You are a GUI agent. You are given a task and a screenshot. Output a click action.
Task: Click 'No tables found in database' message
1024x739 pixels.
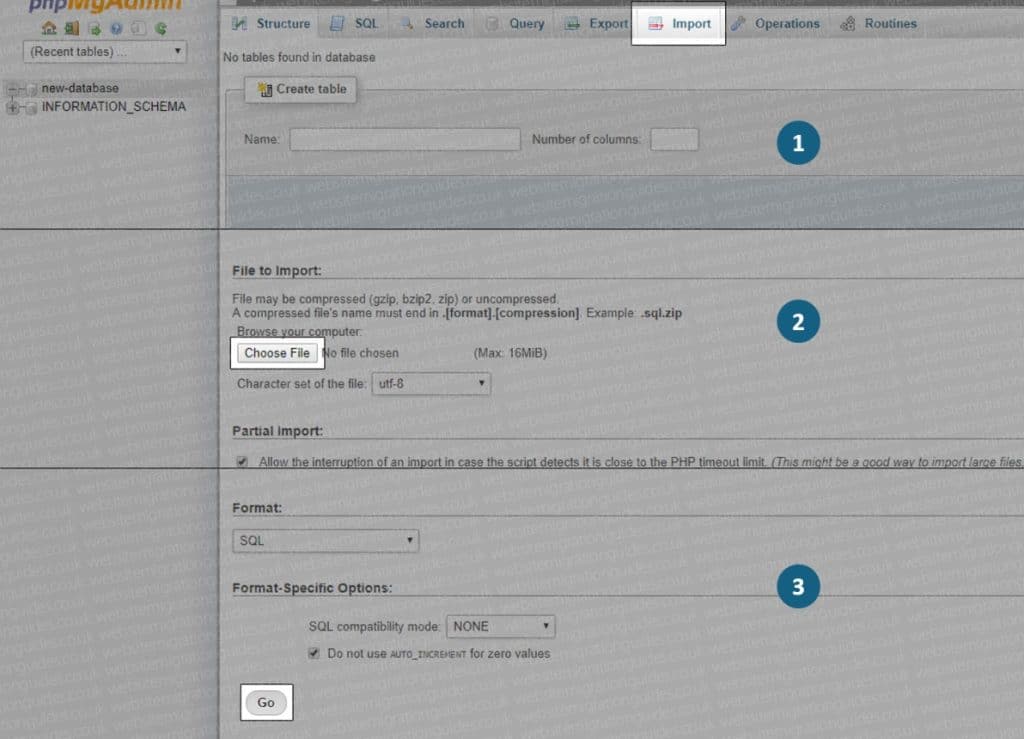click(299, 57)
